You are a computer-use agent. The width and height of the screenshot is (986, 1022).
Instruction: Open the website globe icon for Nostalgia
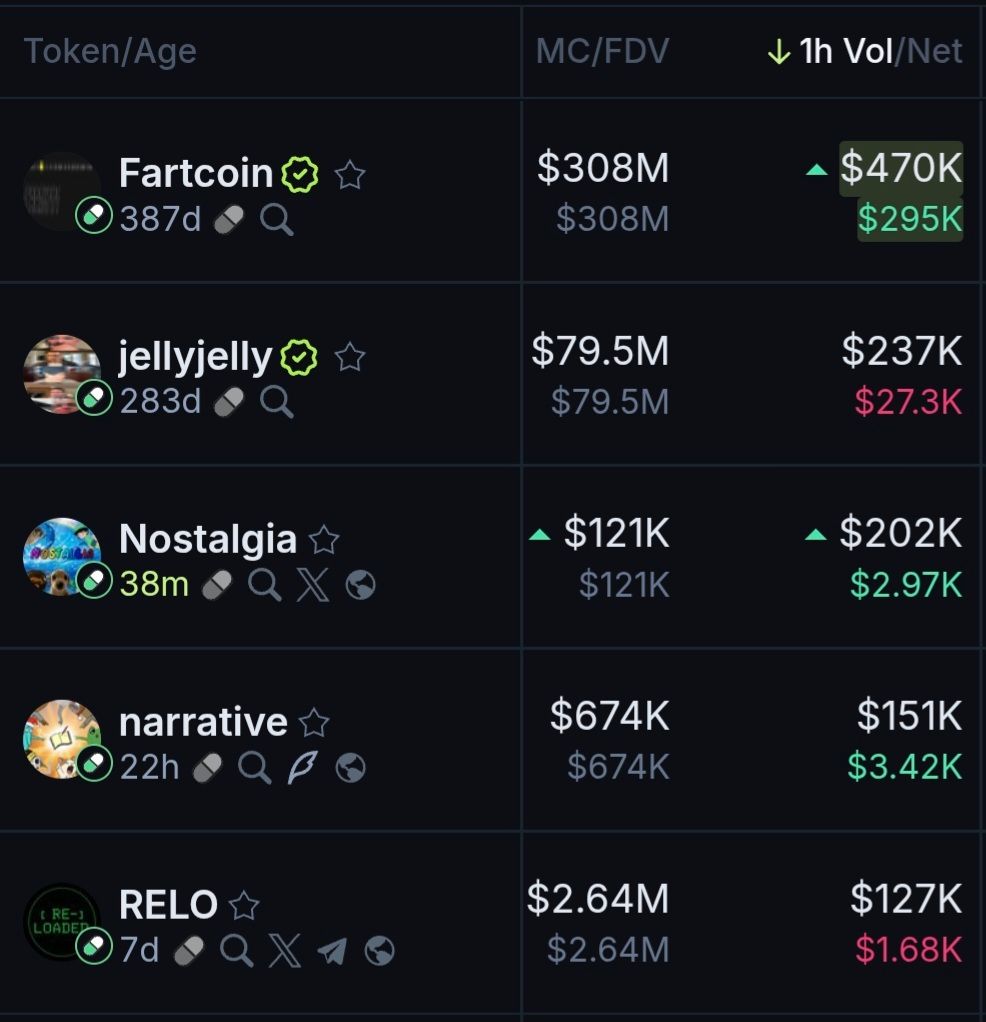pyautogui.click(x=360, y=585)
